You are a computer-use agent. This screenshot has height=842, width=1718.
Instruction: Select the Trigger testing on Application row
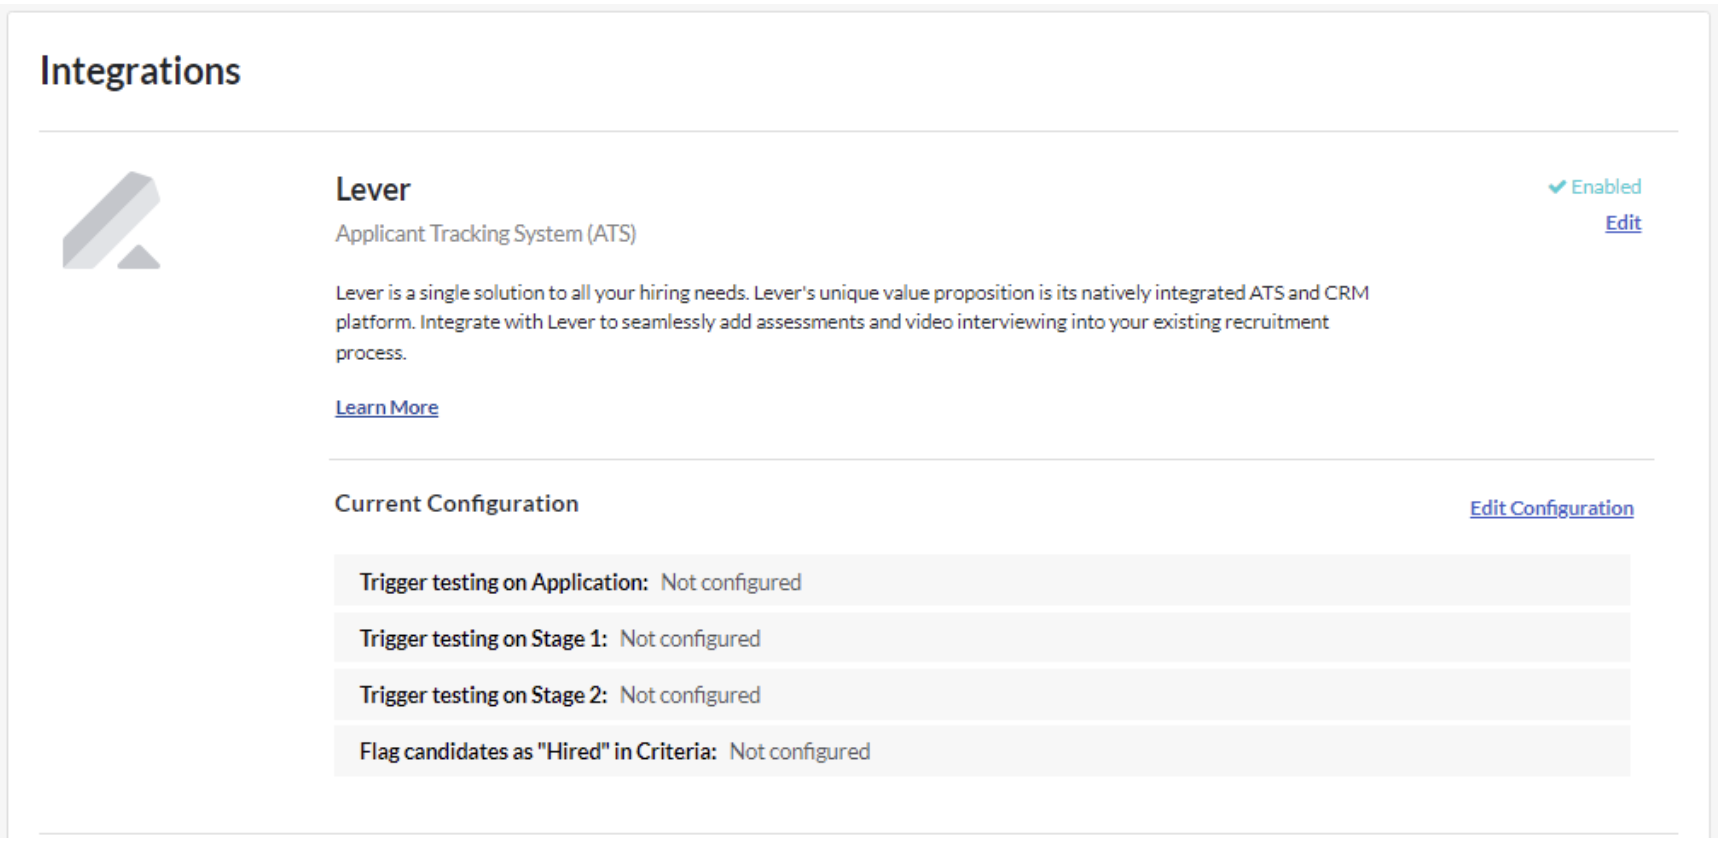(981, 581)
